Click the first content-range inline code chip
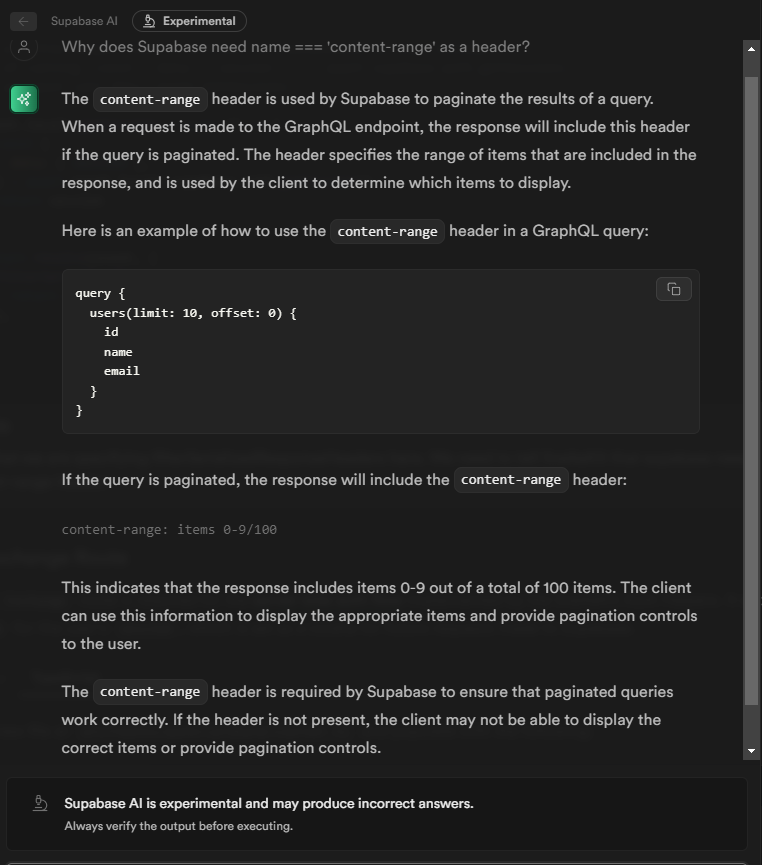This screenshot has height=865, width=762. click(149, 98)
